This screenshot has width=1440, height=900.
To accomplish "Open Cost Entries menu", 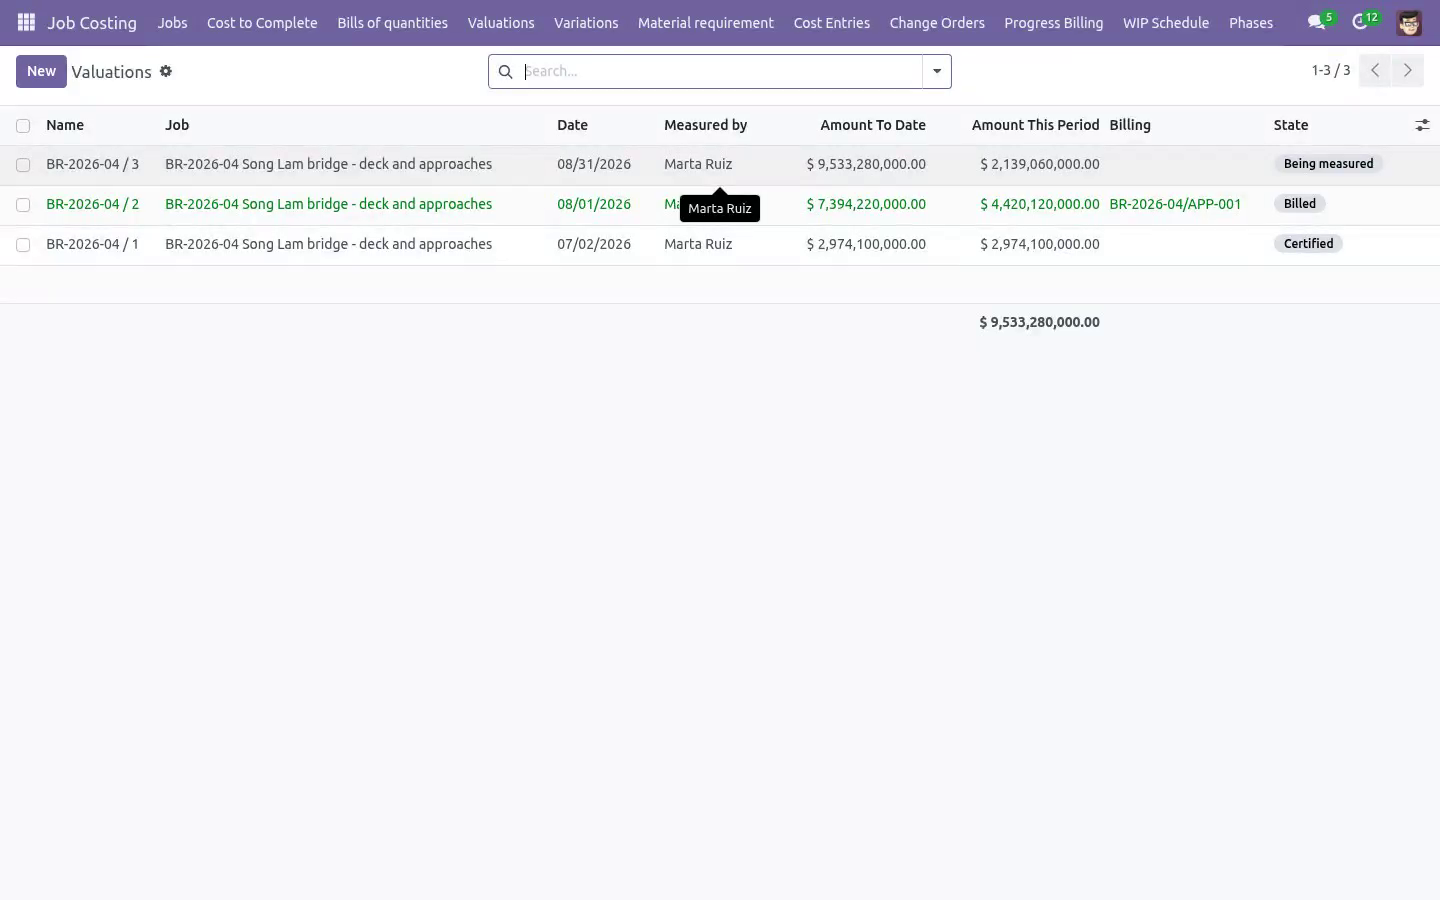I will [x=832, y=22].
